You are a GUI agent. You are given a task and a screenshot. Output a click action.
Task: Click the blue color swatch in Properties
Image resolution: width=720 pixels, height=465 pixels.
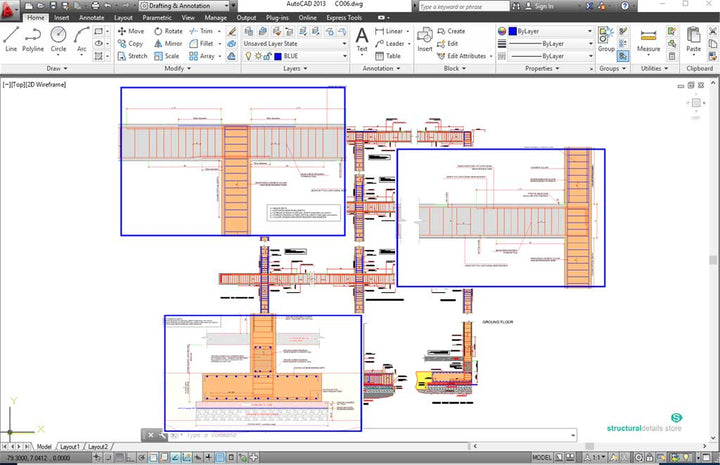point(512,31)
